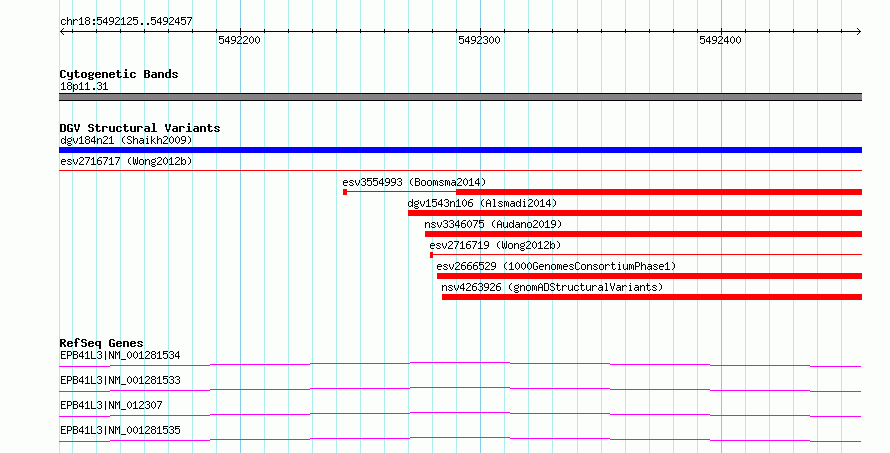The height and width of the screenshot is (453, 890).
Task: Click the right arrow of the ruler
Action: (858, 31)
